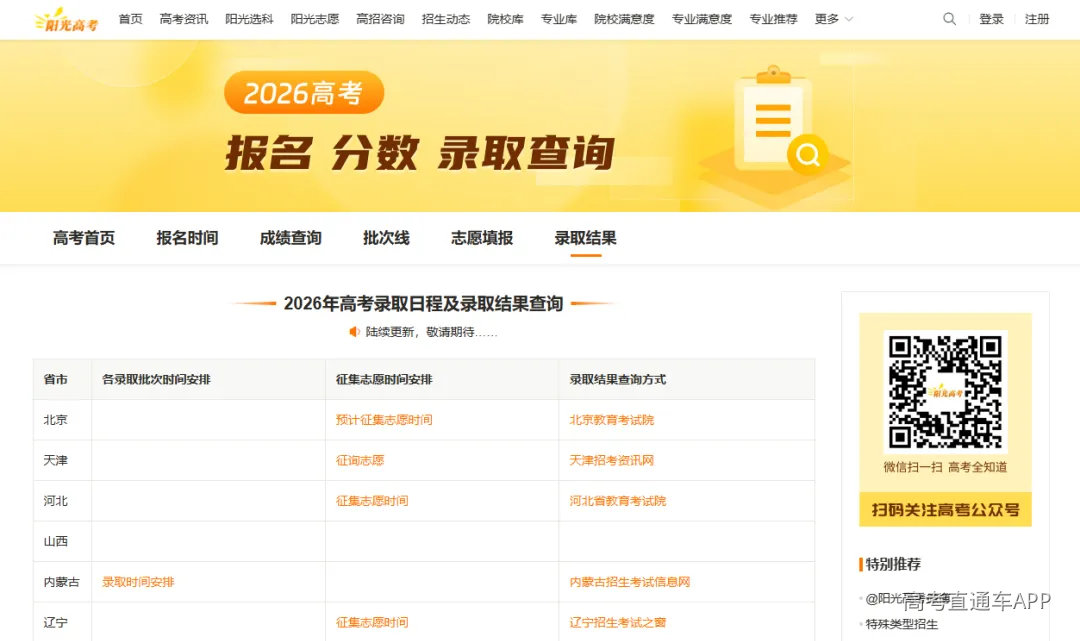Click the 北京 row label
This screenshot has height=641, width=1080.
[56, 420]
